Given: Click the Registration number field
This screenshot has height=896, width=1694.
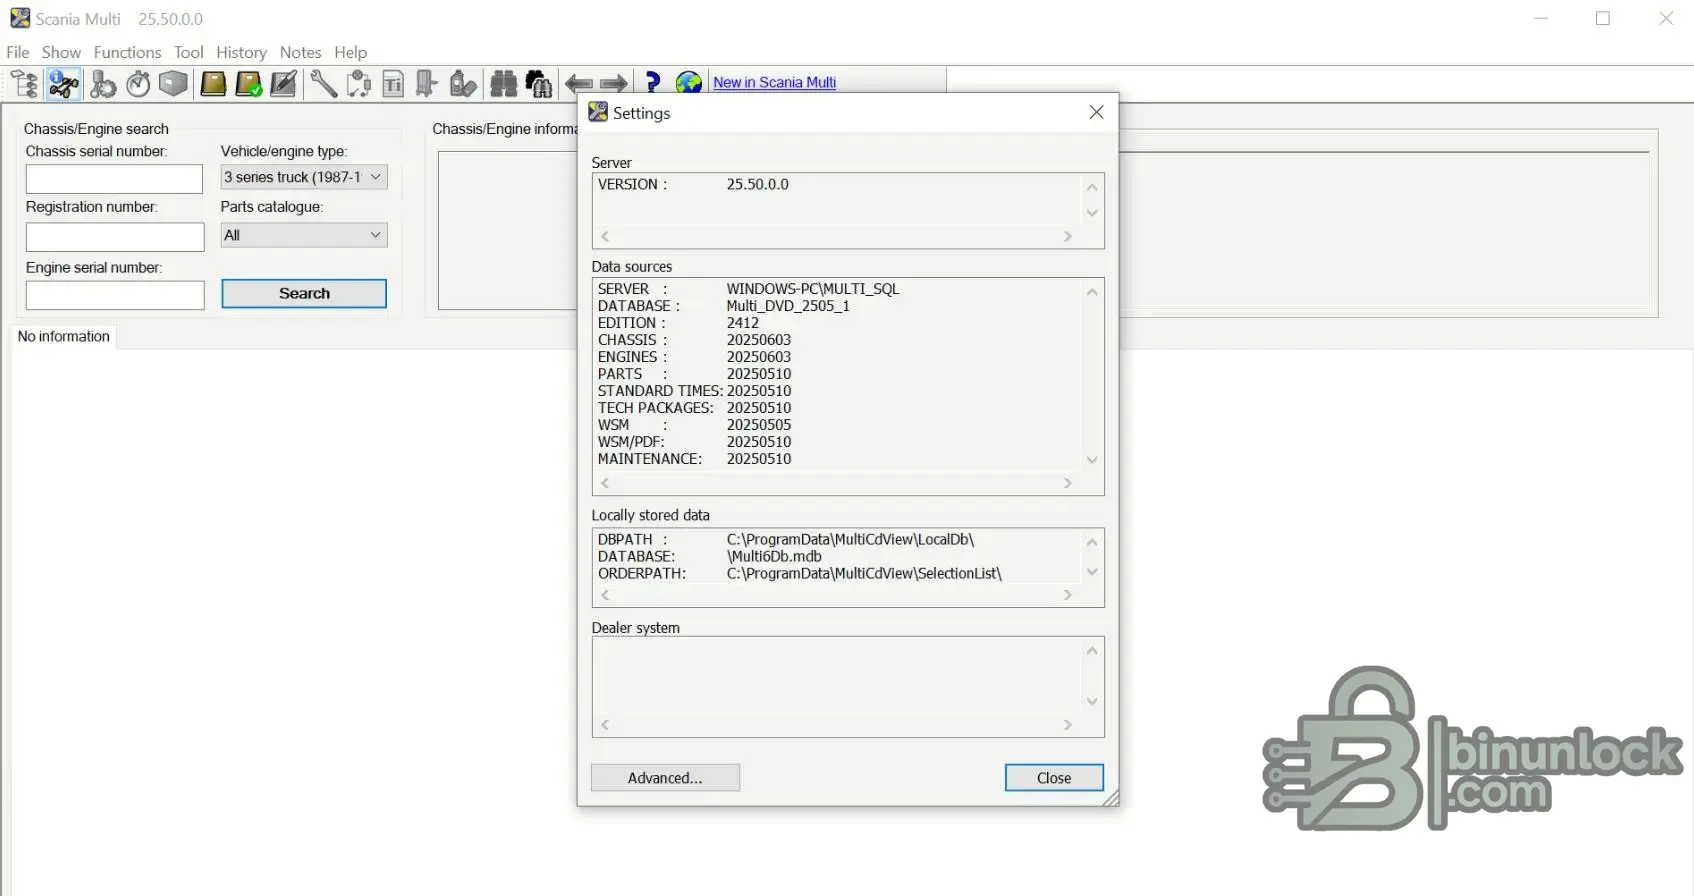Looking at the screenshot, I should (x=115, y=237).
